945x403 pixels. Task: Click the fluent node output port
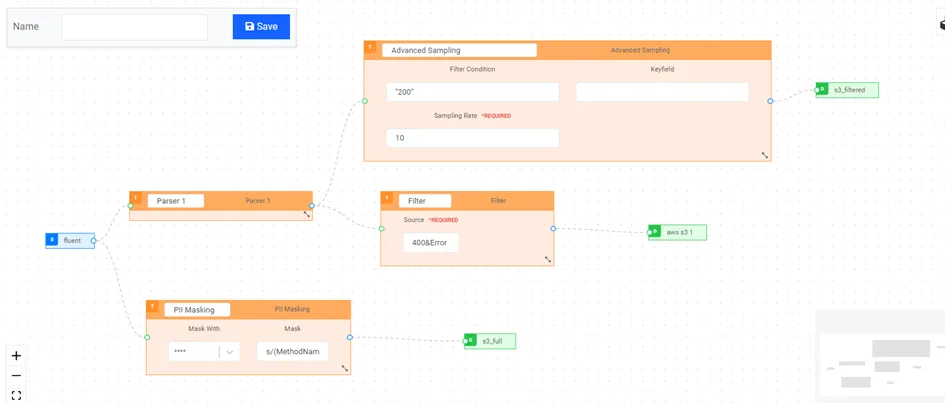(x=93, y=241)
